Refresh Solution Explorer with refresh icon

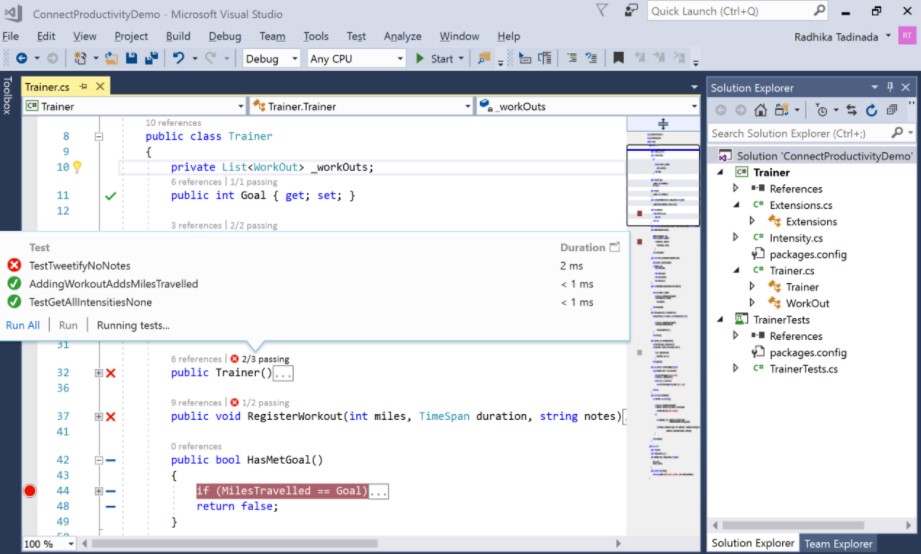tap(872, 110)
